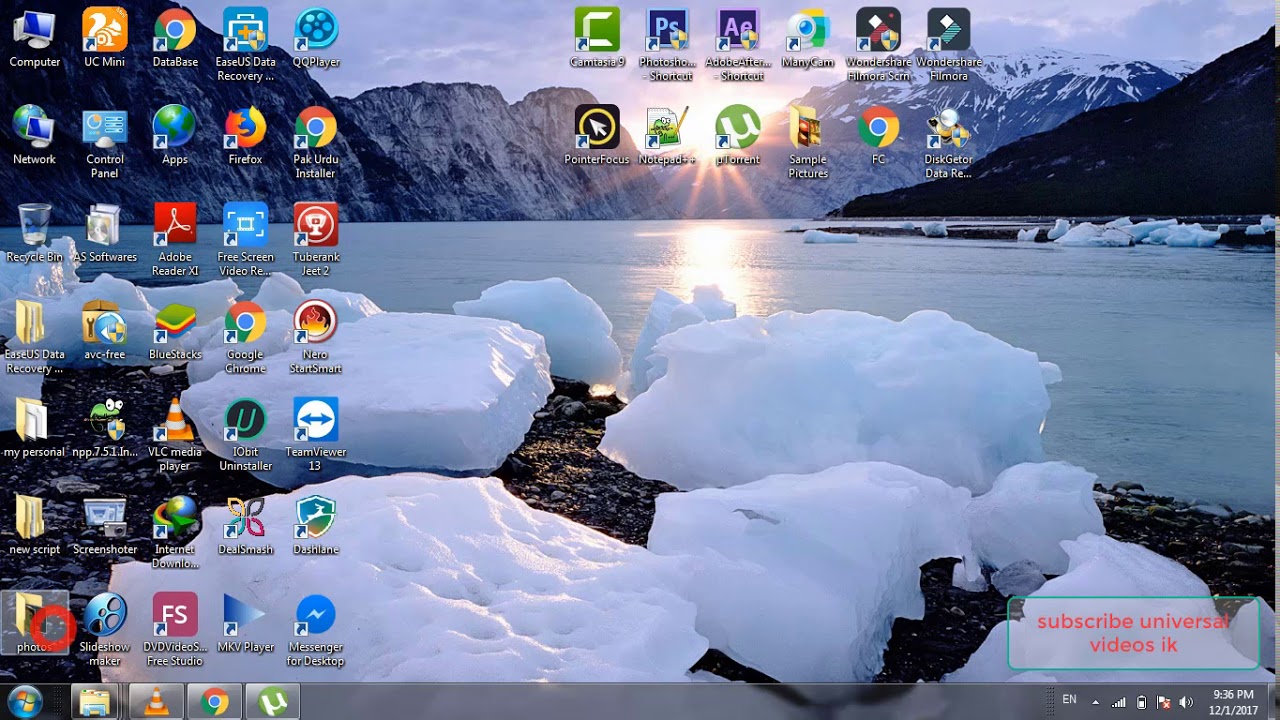1280x720 pixels.
Task: Select the Camtasia 9 desktop icon
Action: click(x=597, y=30)
